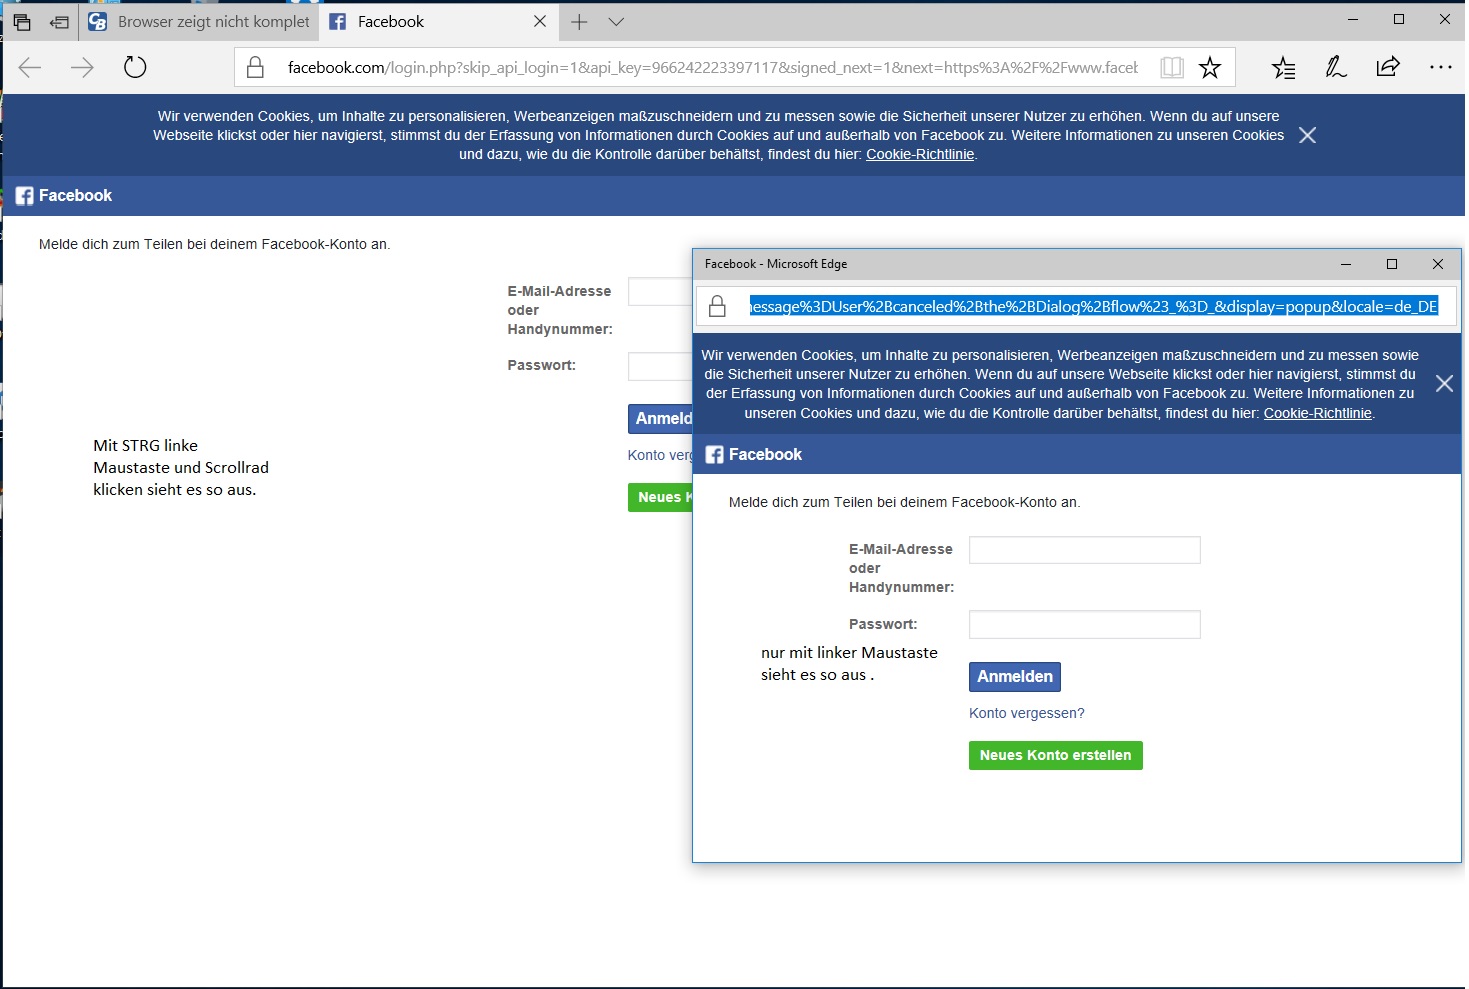Click the main window address bar URL
The image size is (1469, 989).
pos(712,67)
